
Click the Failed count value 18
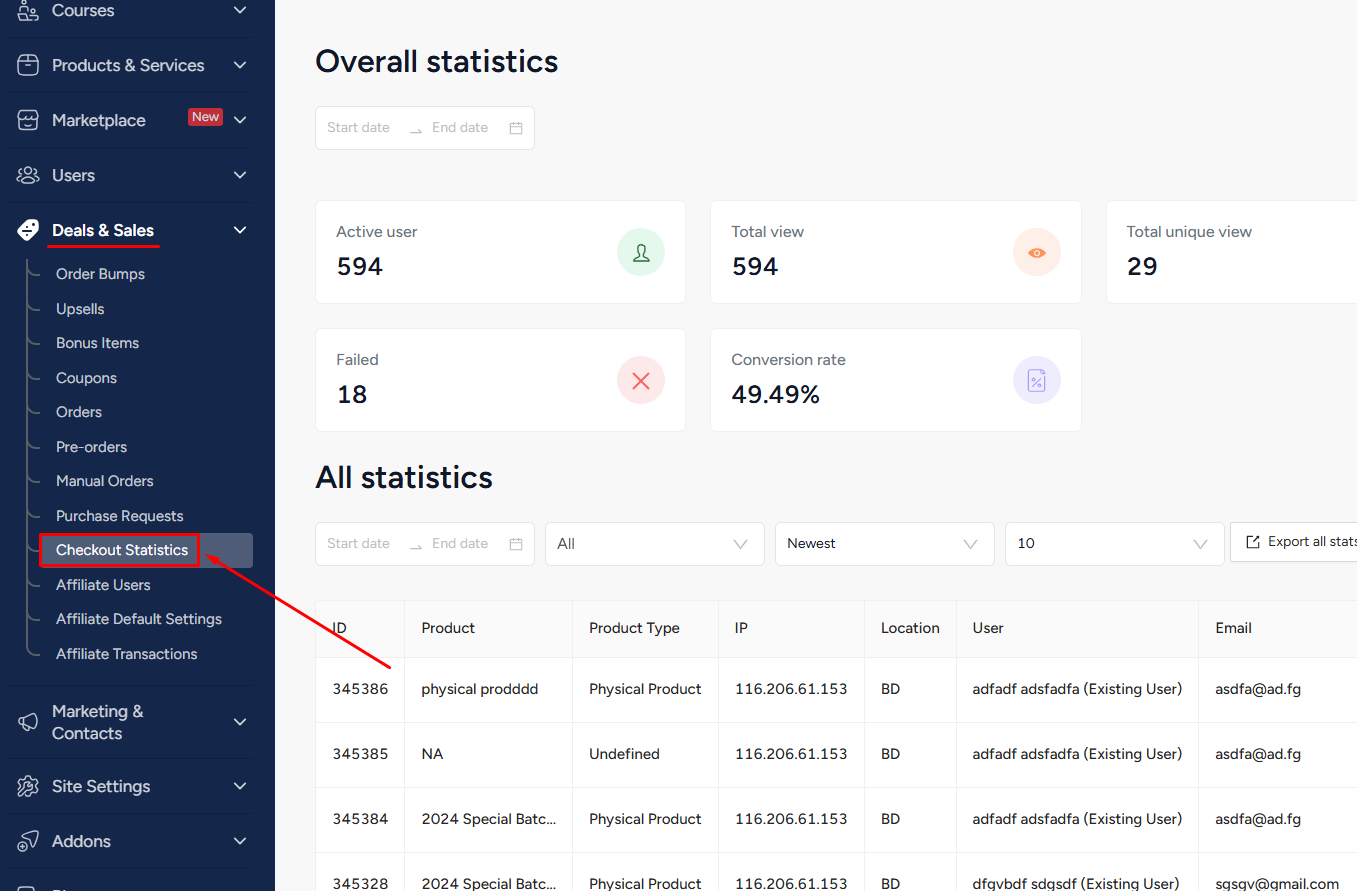(x=352, y=395)
